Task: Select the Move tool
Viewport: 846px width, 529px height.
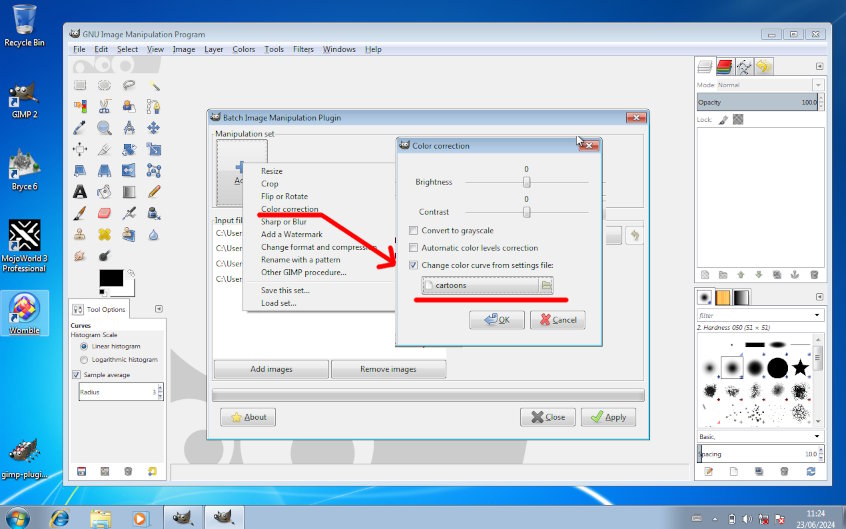Action: click(x=154, y=128)
